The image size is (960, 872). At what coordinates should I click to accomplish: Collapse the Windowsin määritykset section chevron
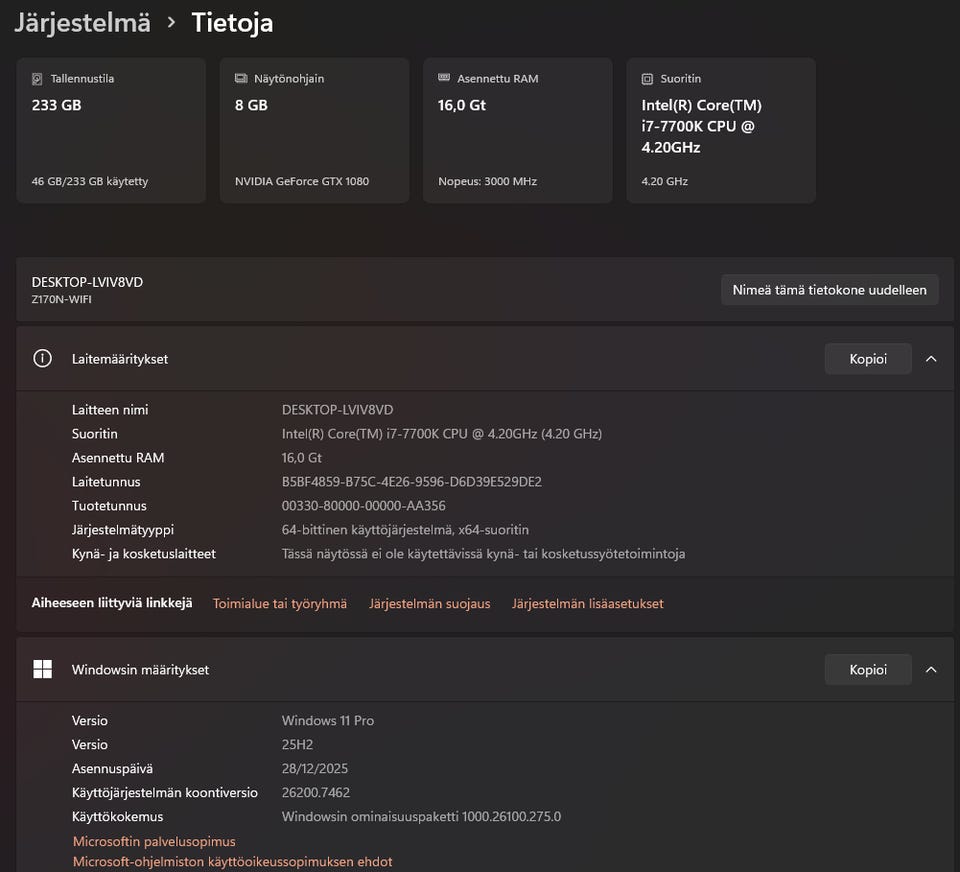(x=931, y=669)
